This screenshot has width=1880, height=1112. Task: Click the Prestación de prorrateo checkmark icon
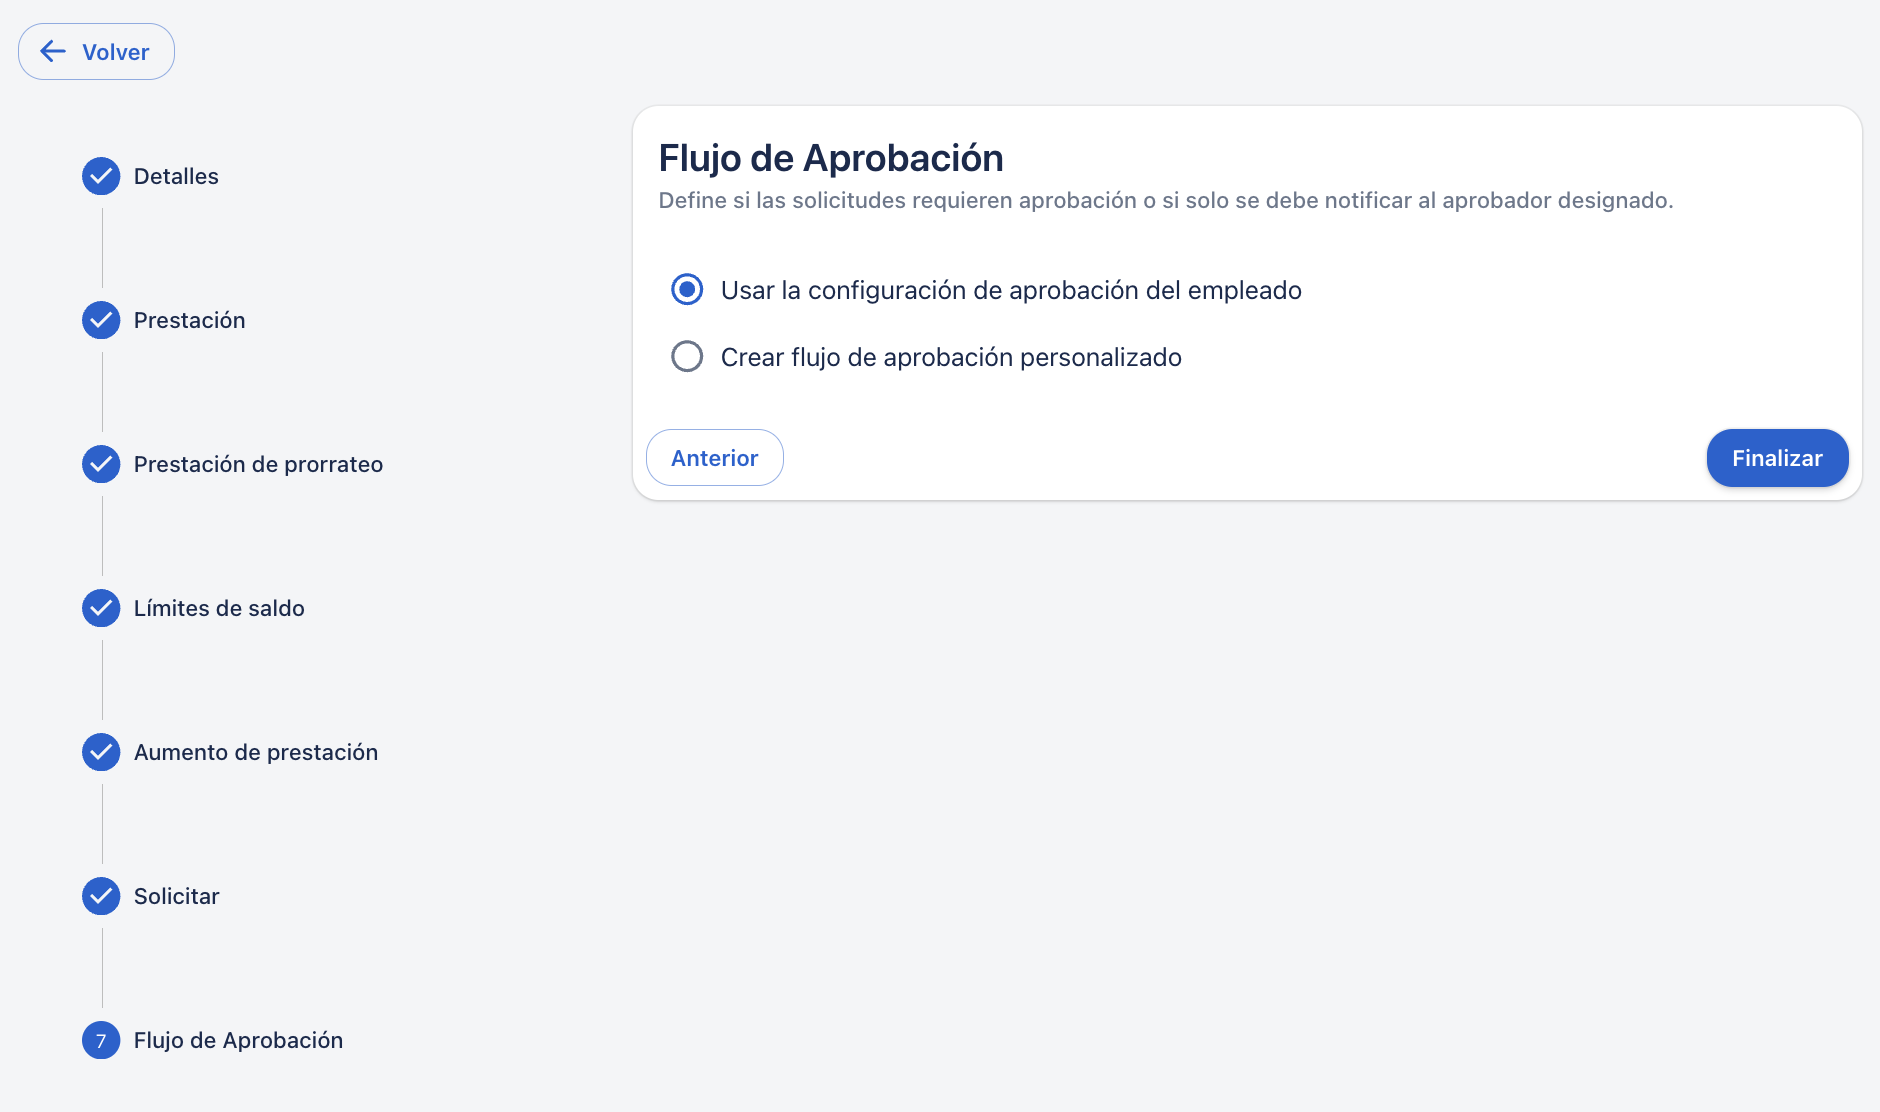pyautogui.click(x=101, y=464)
